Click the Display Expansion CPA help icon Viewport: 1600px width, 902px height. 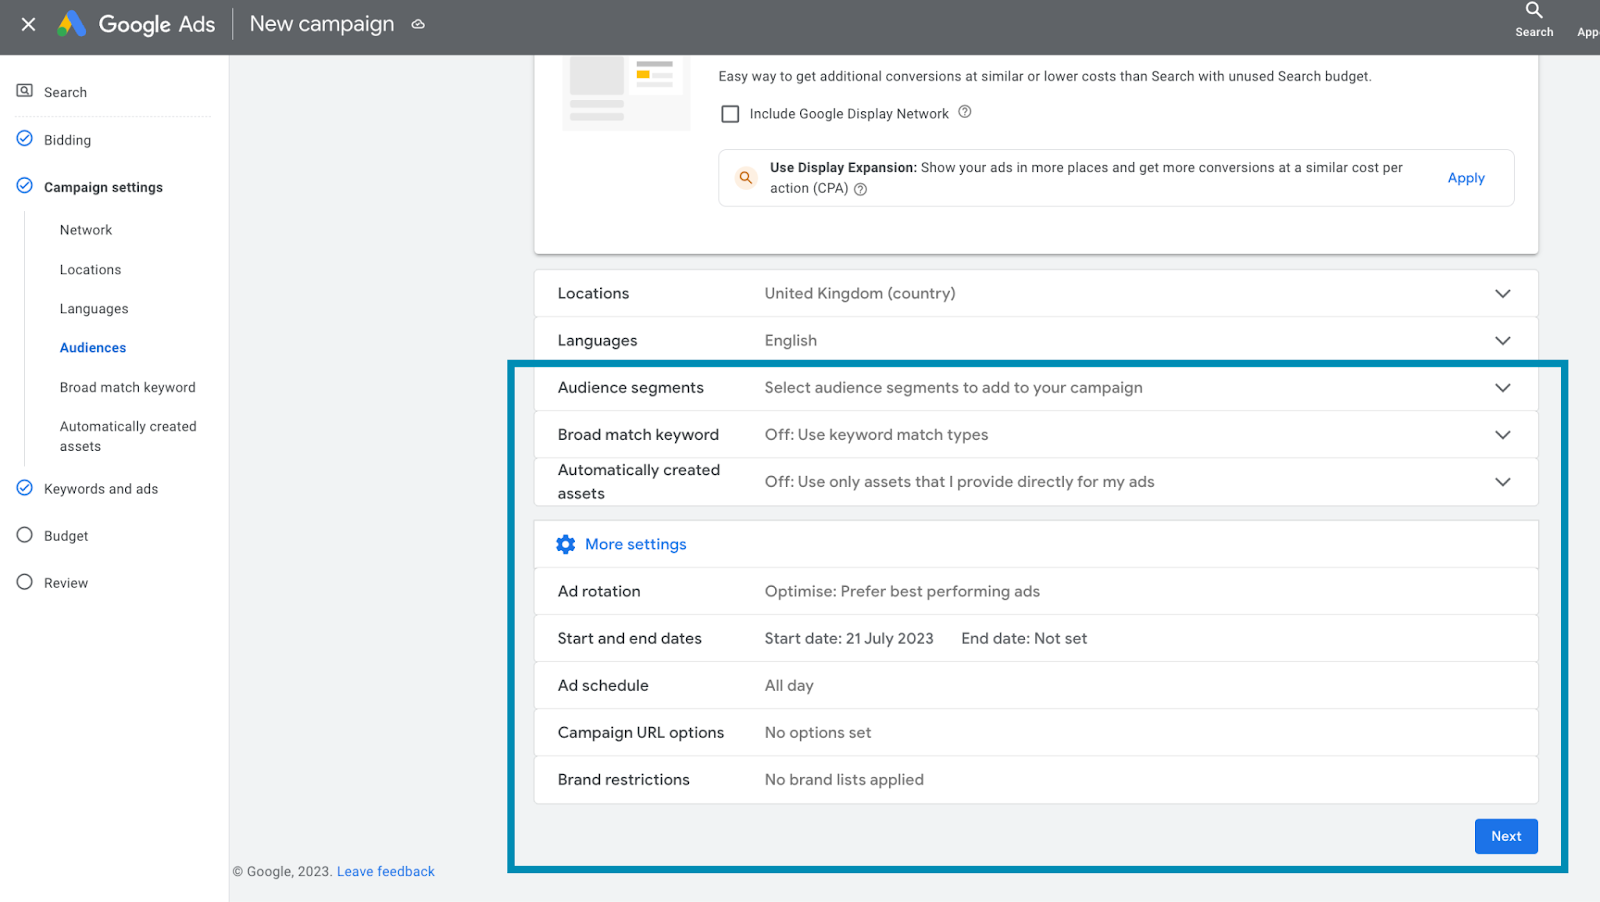click(861, 189)
